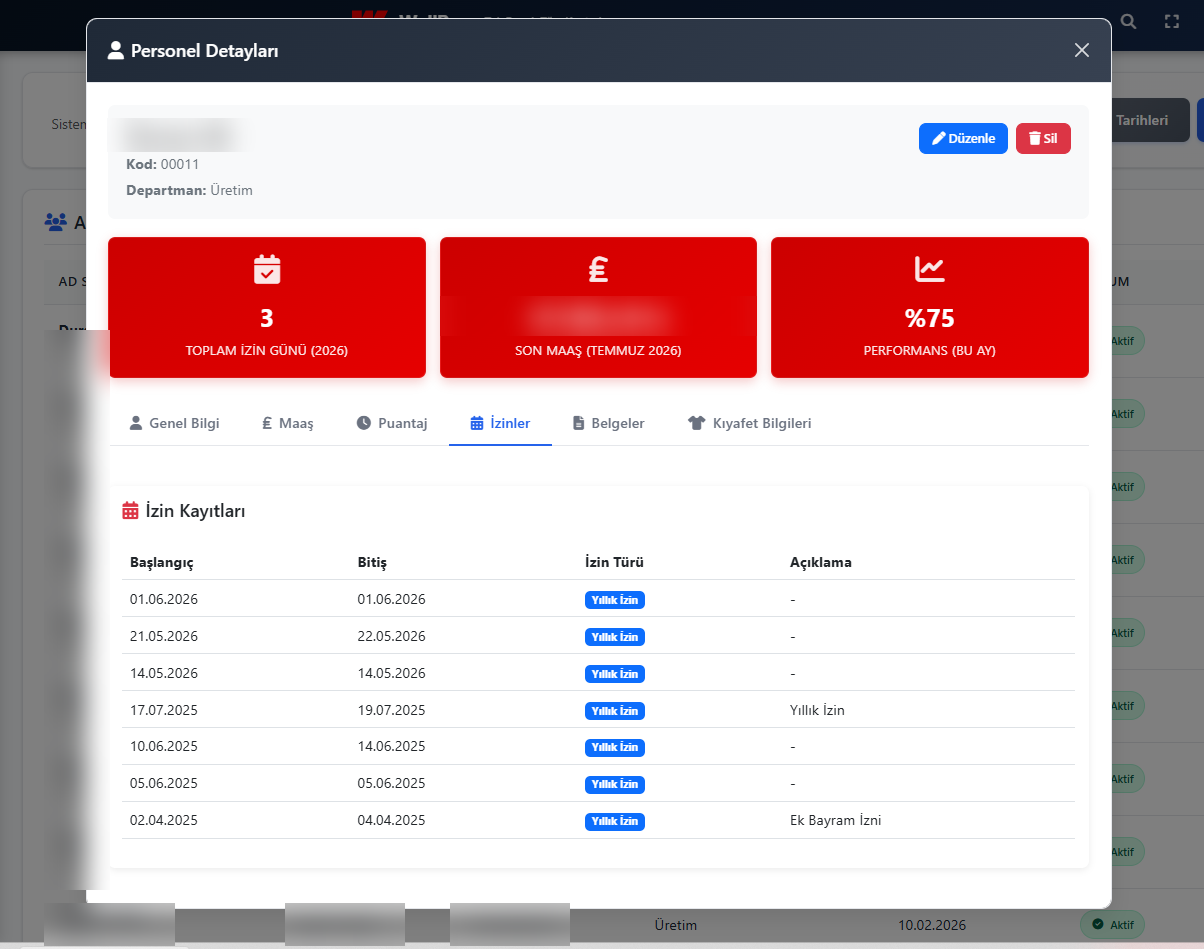1204x949 pixels.
Task: Click the Açıklama column header
Action: pyautogui.click(x=821, y=562)
